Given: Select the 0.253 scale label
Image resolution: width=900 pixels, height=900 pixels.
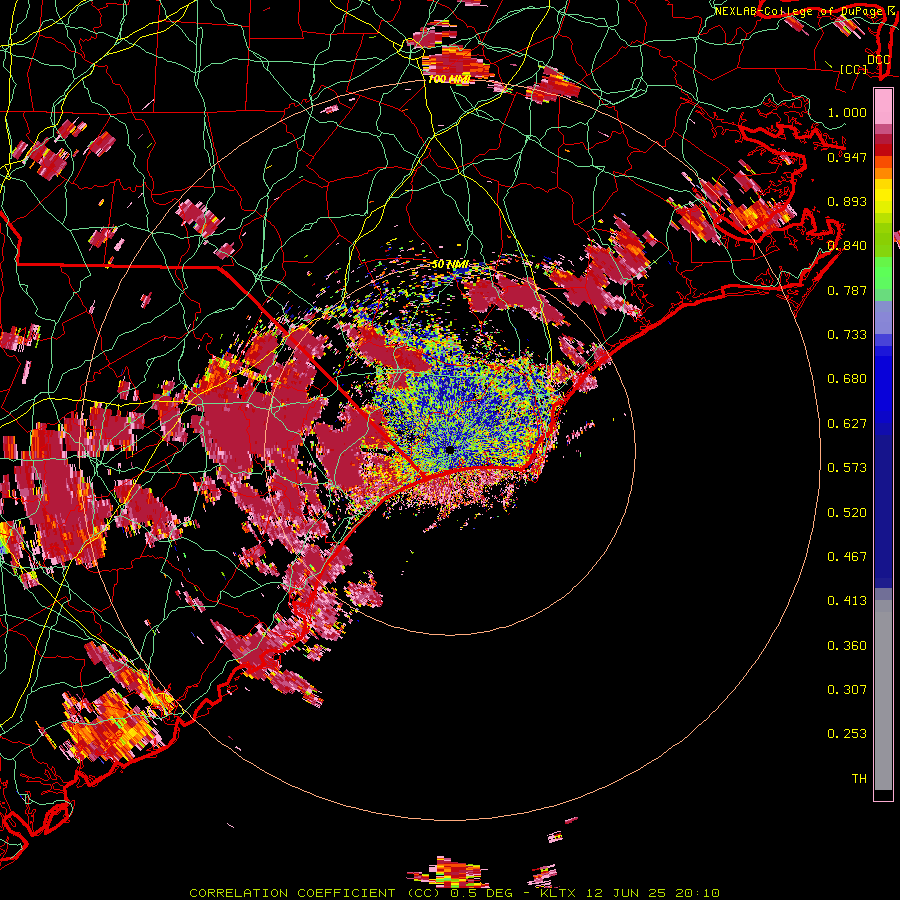Looking at the screenshot, I should click(847, 734).
